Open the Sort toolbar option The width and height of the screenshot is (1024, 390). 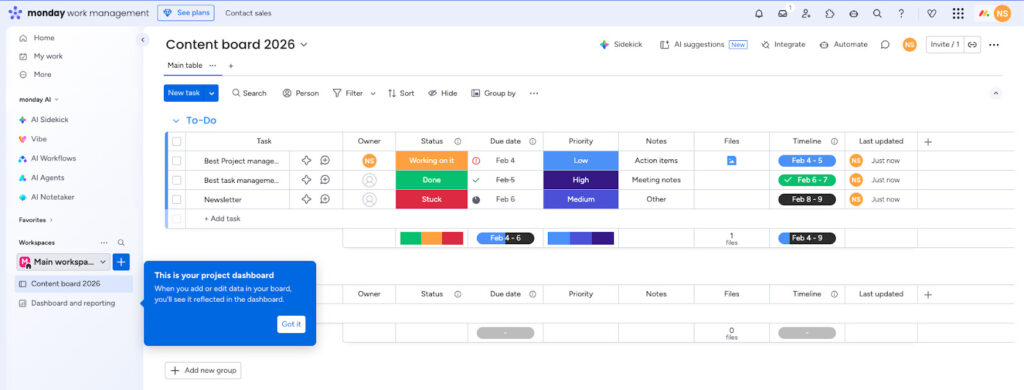401,93
